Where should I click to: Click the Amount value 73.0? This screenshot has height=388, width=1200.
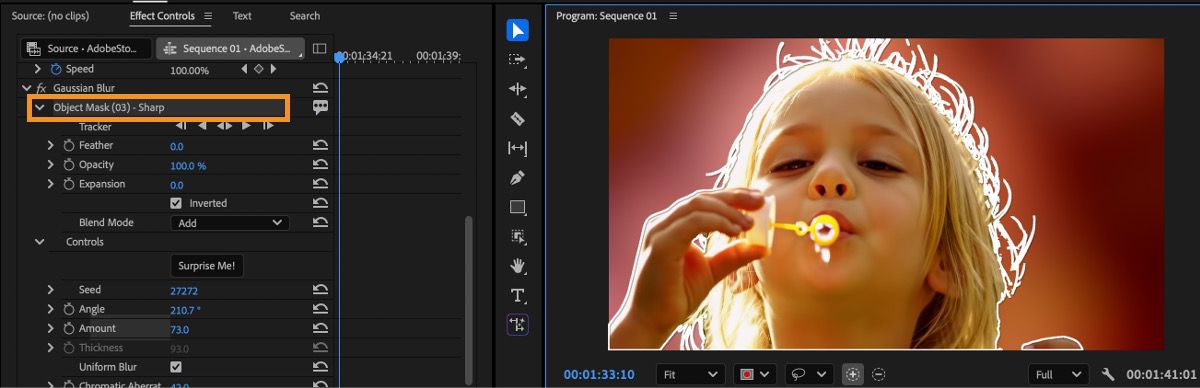180,329
